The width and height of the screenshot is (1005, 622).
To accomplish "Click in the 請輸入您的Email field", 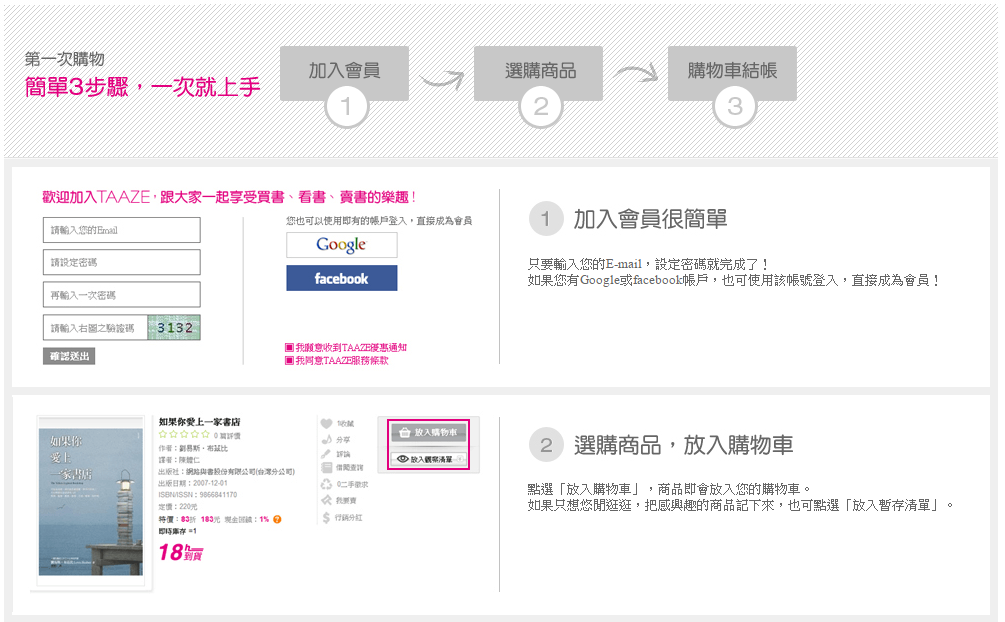I will coord(122,230).
